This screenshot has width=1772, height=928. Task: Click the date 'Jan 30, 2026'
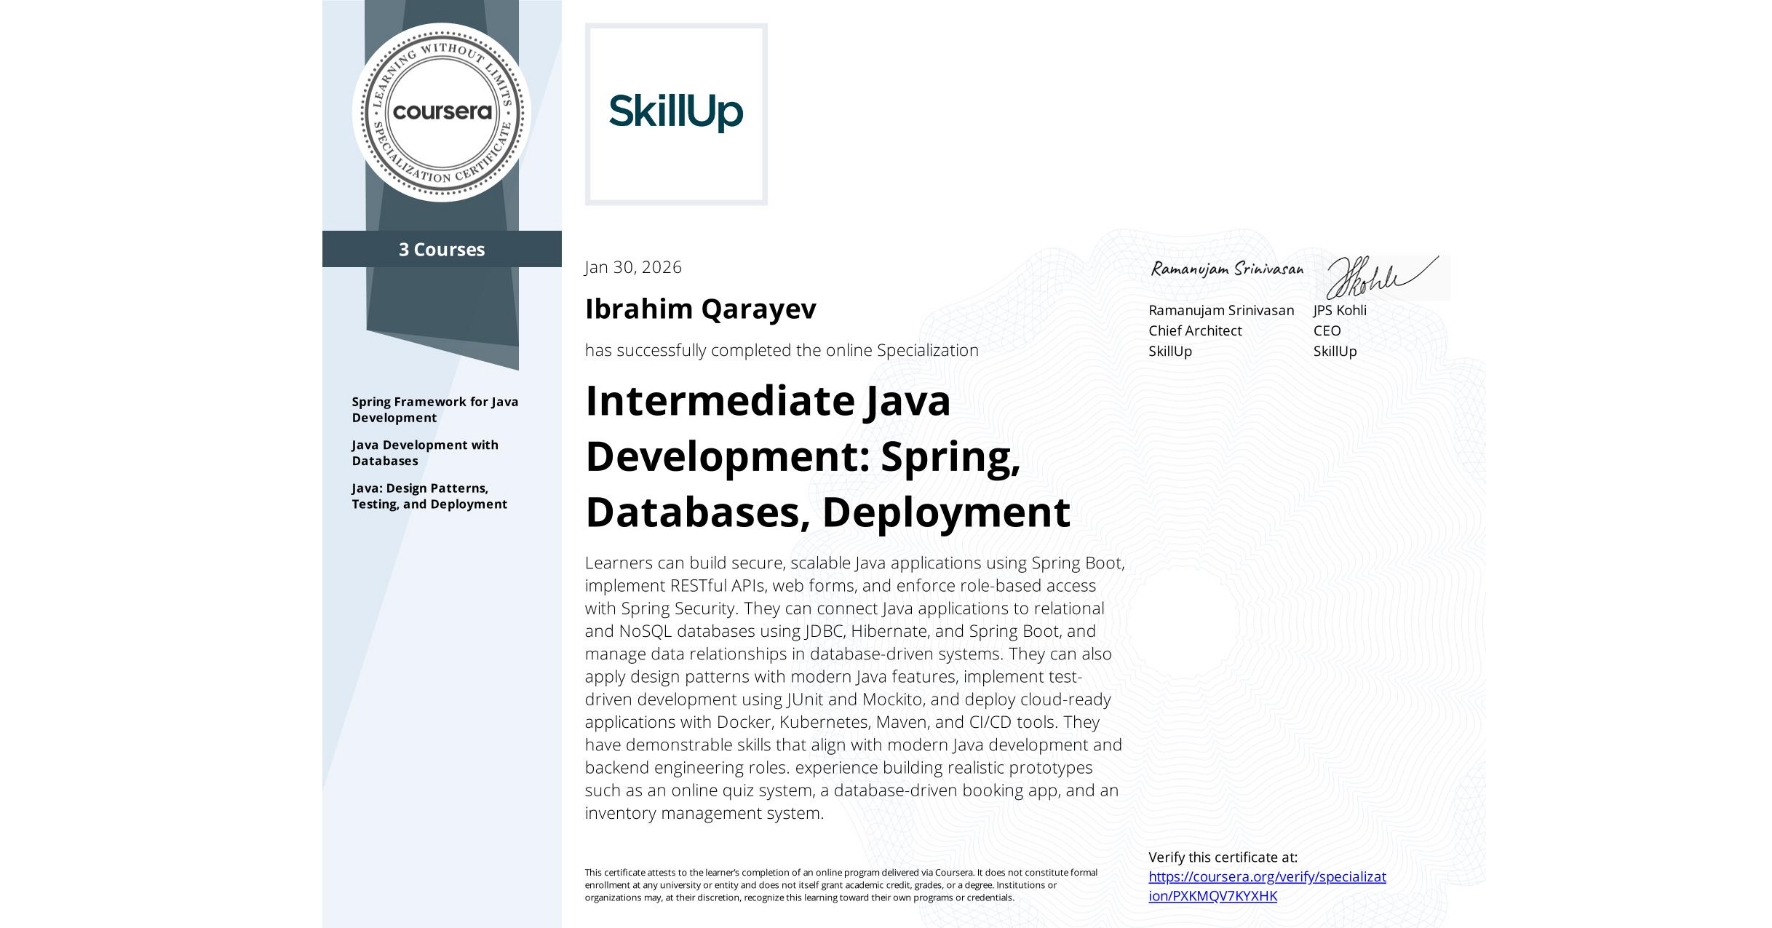click(633, 267)
